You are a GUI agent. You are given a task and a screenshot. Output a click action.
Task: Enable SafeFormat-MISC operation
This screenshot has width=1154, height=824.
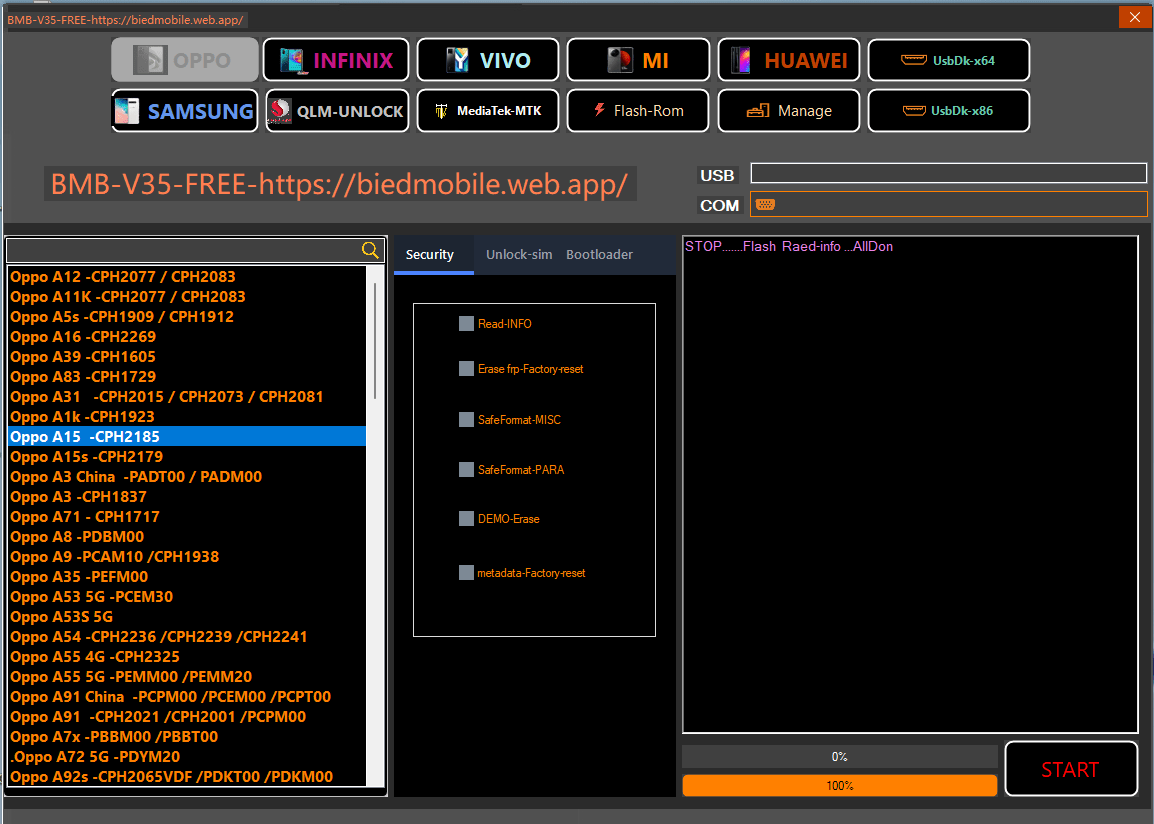(x=466, y=420)
